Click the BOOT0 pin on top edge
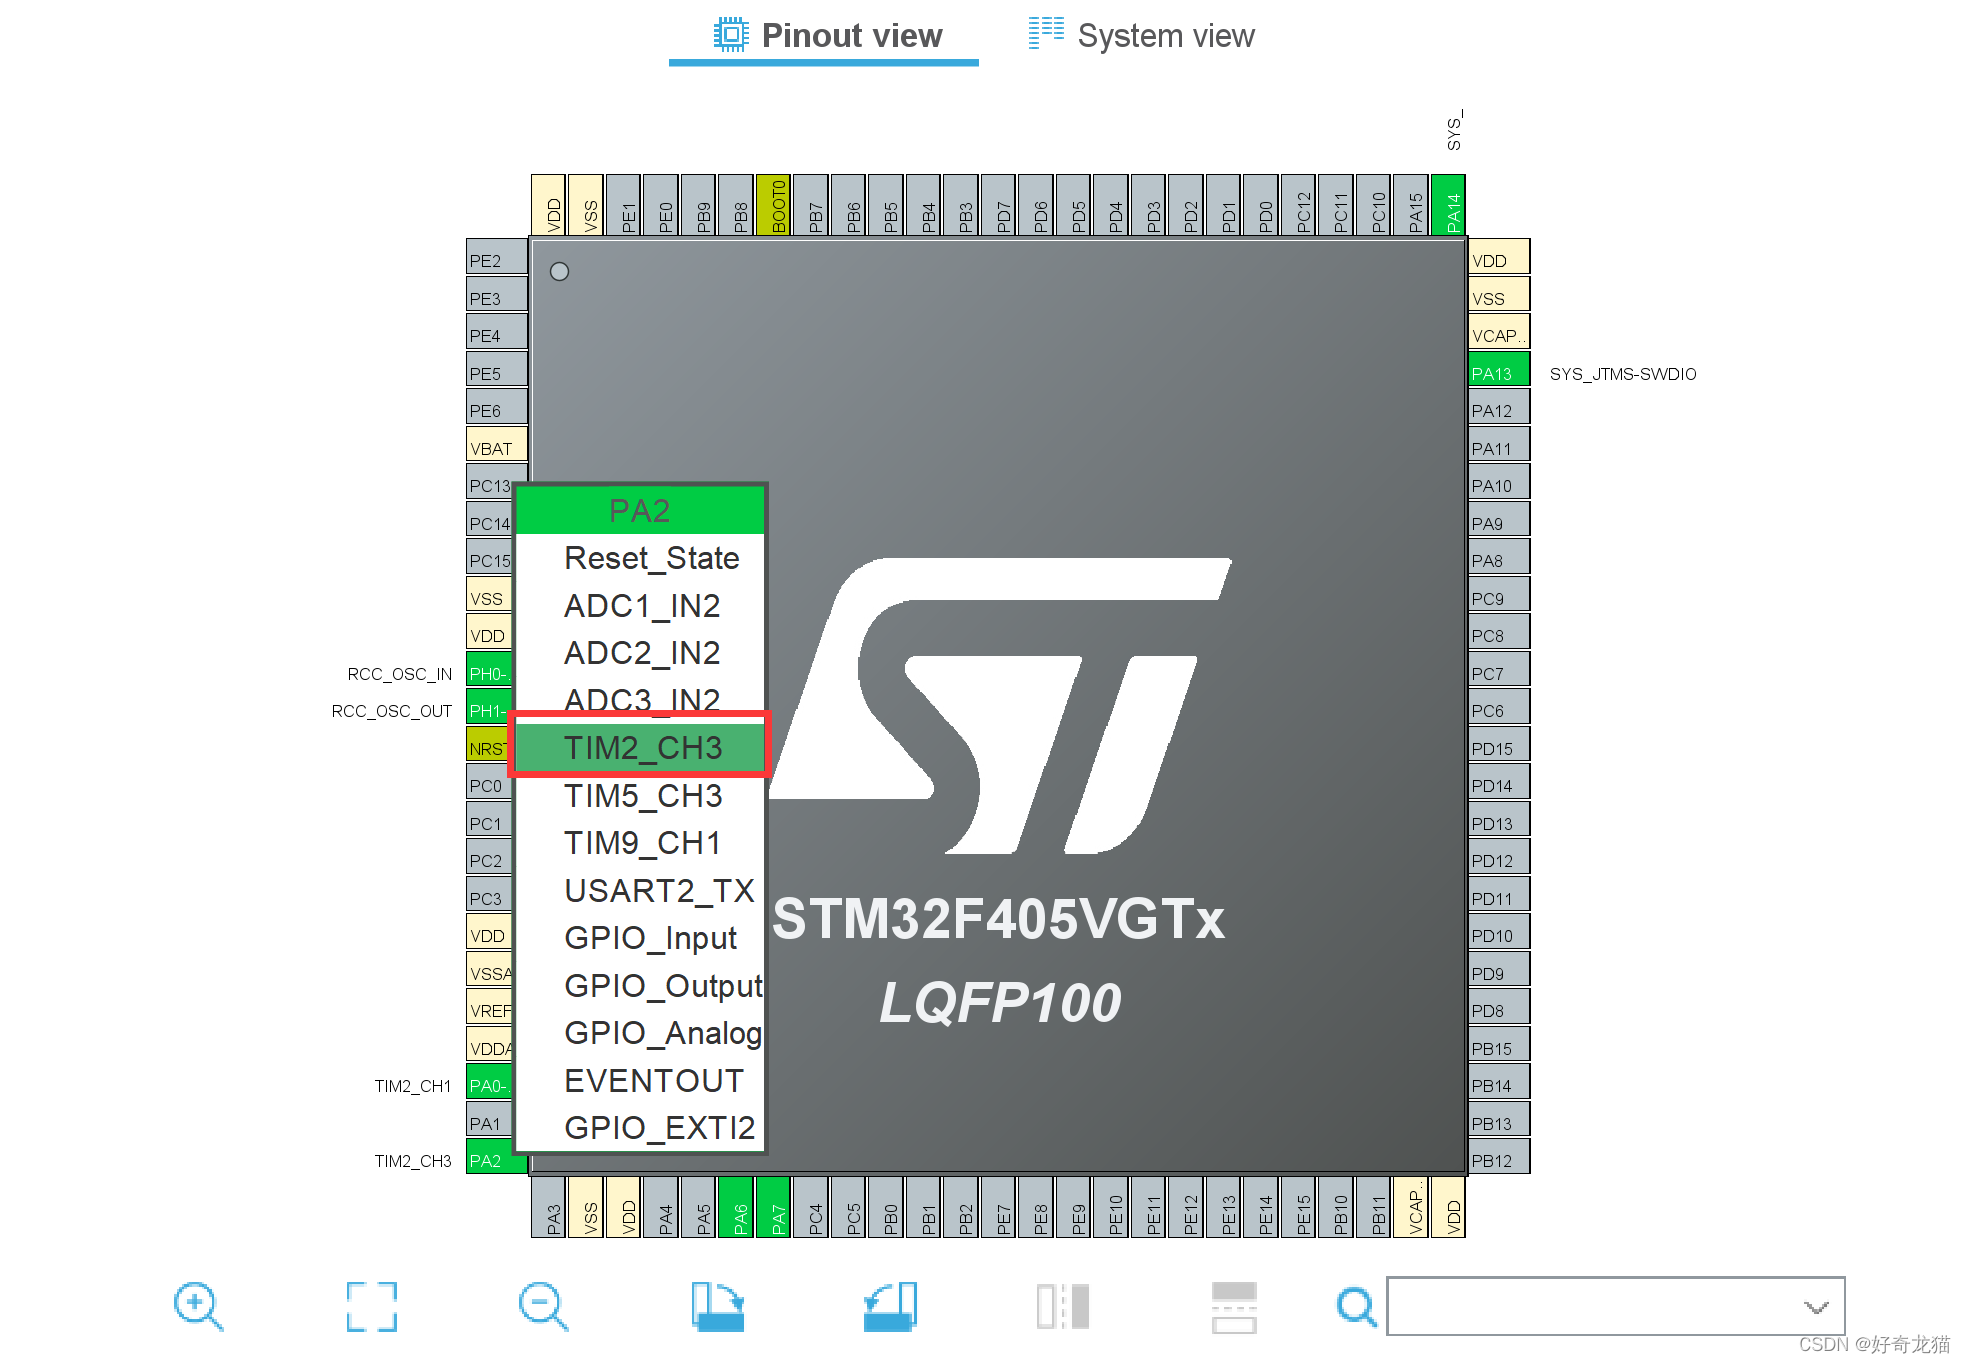 click(x=774, y=206)
